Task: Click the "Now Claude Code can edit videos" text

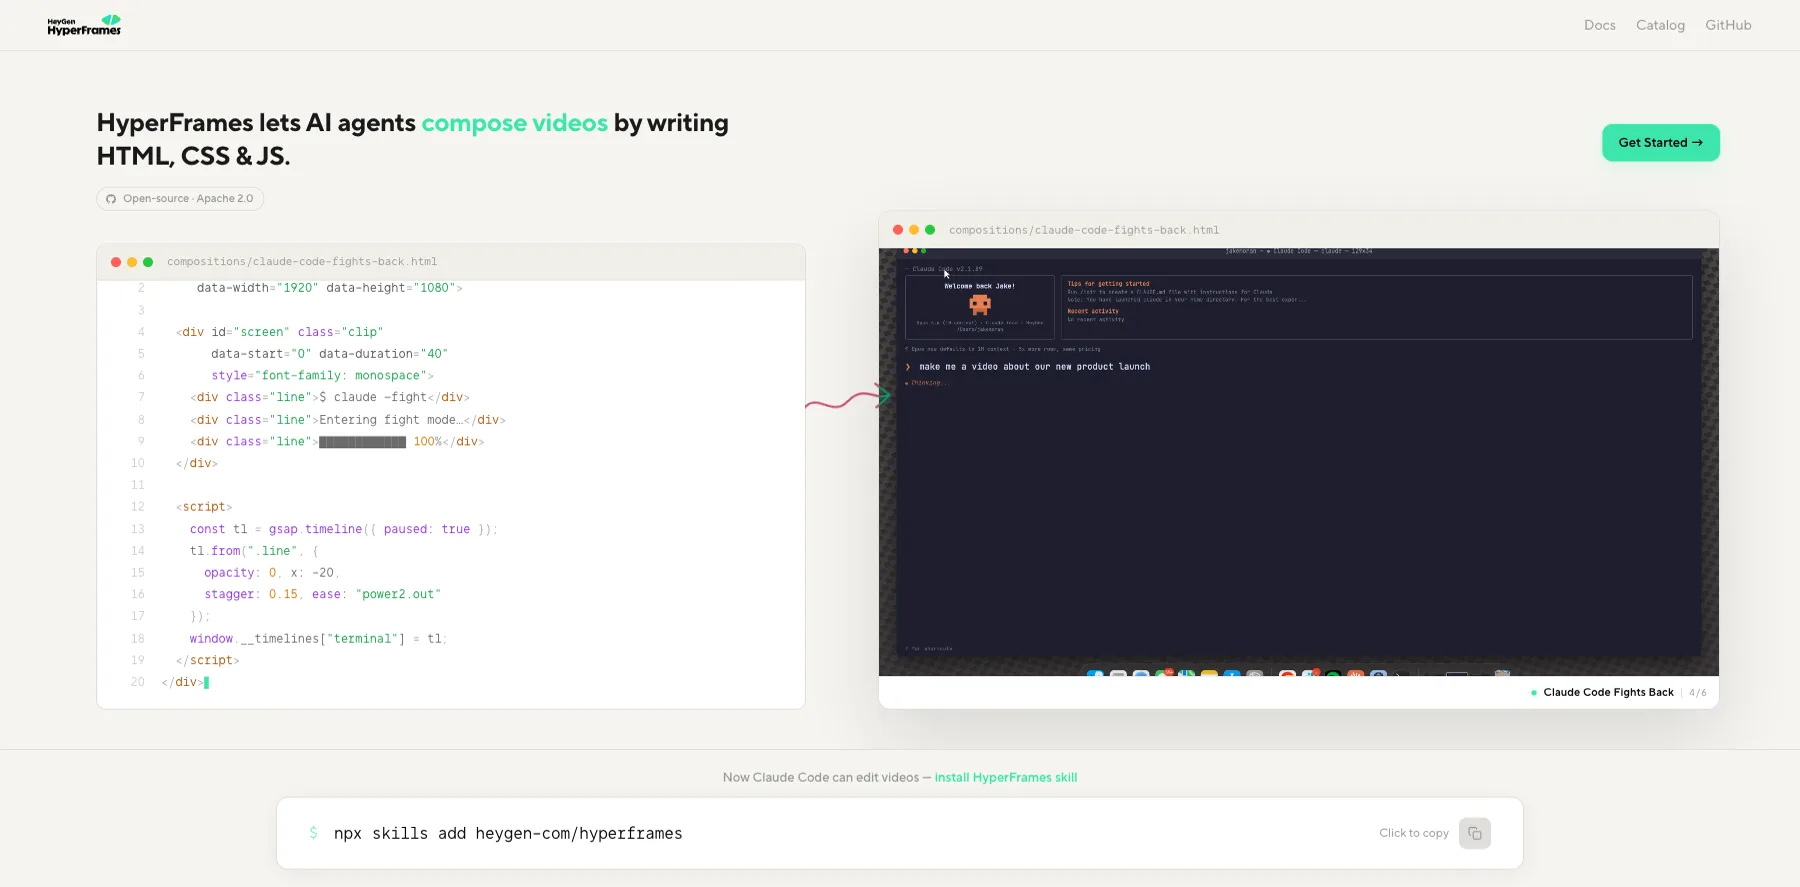Action: 821,777
